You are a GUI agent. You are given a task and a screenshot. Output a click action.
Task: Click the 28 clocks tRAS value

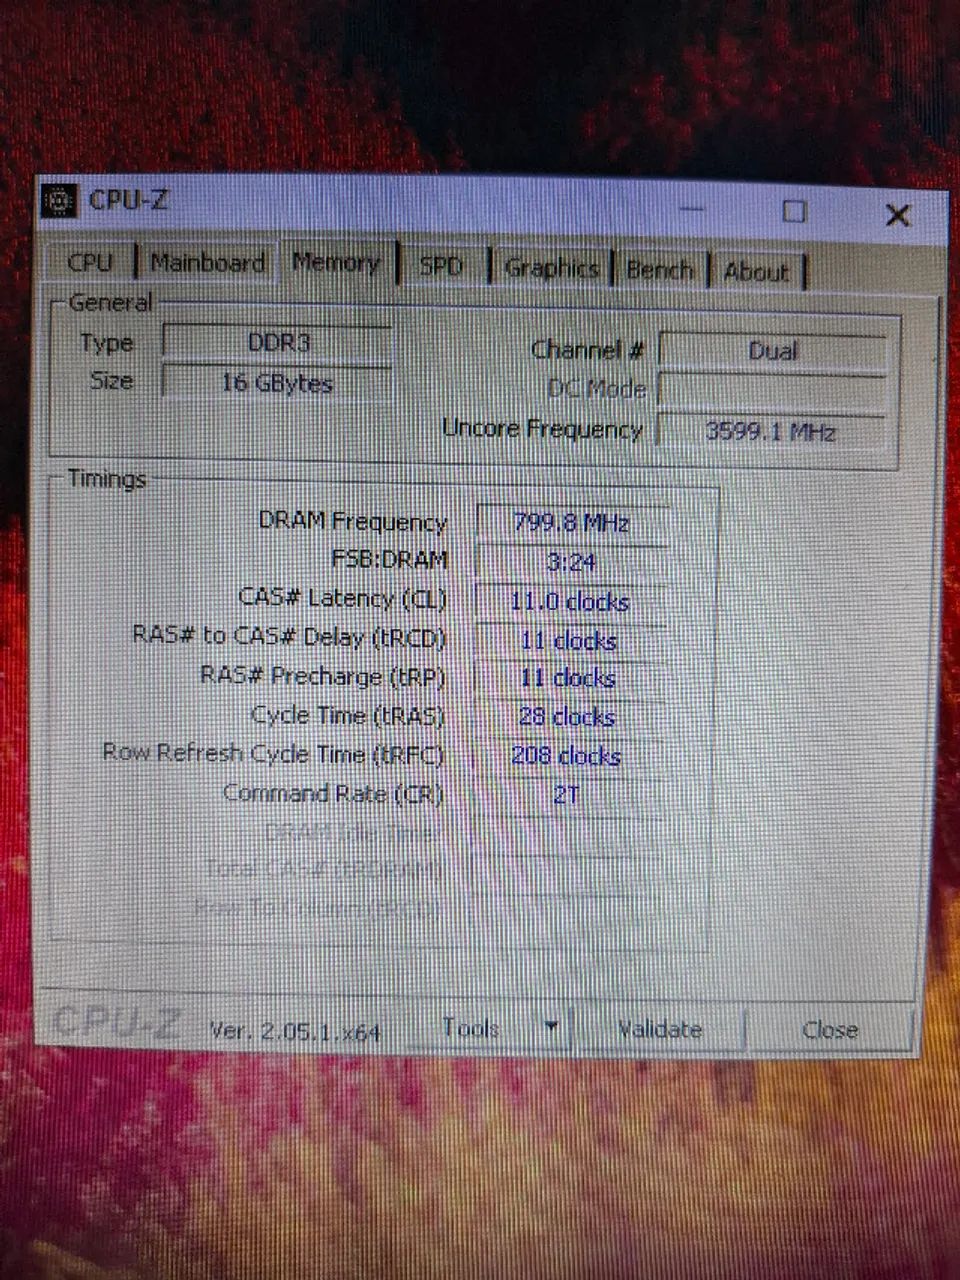[x=567, y=718]
